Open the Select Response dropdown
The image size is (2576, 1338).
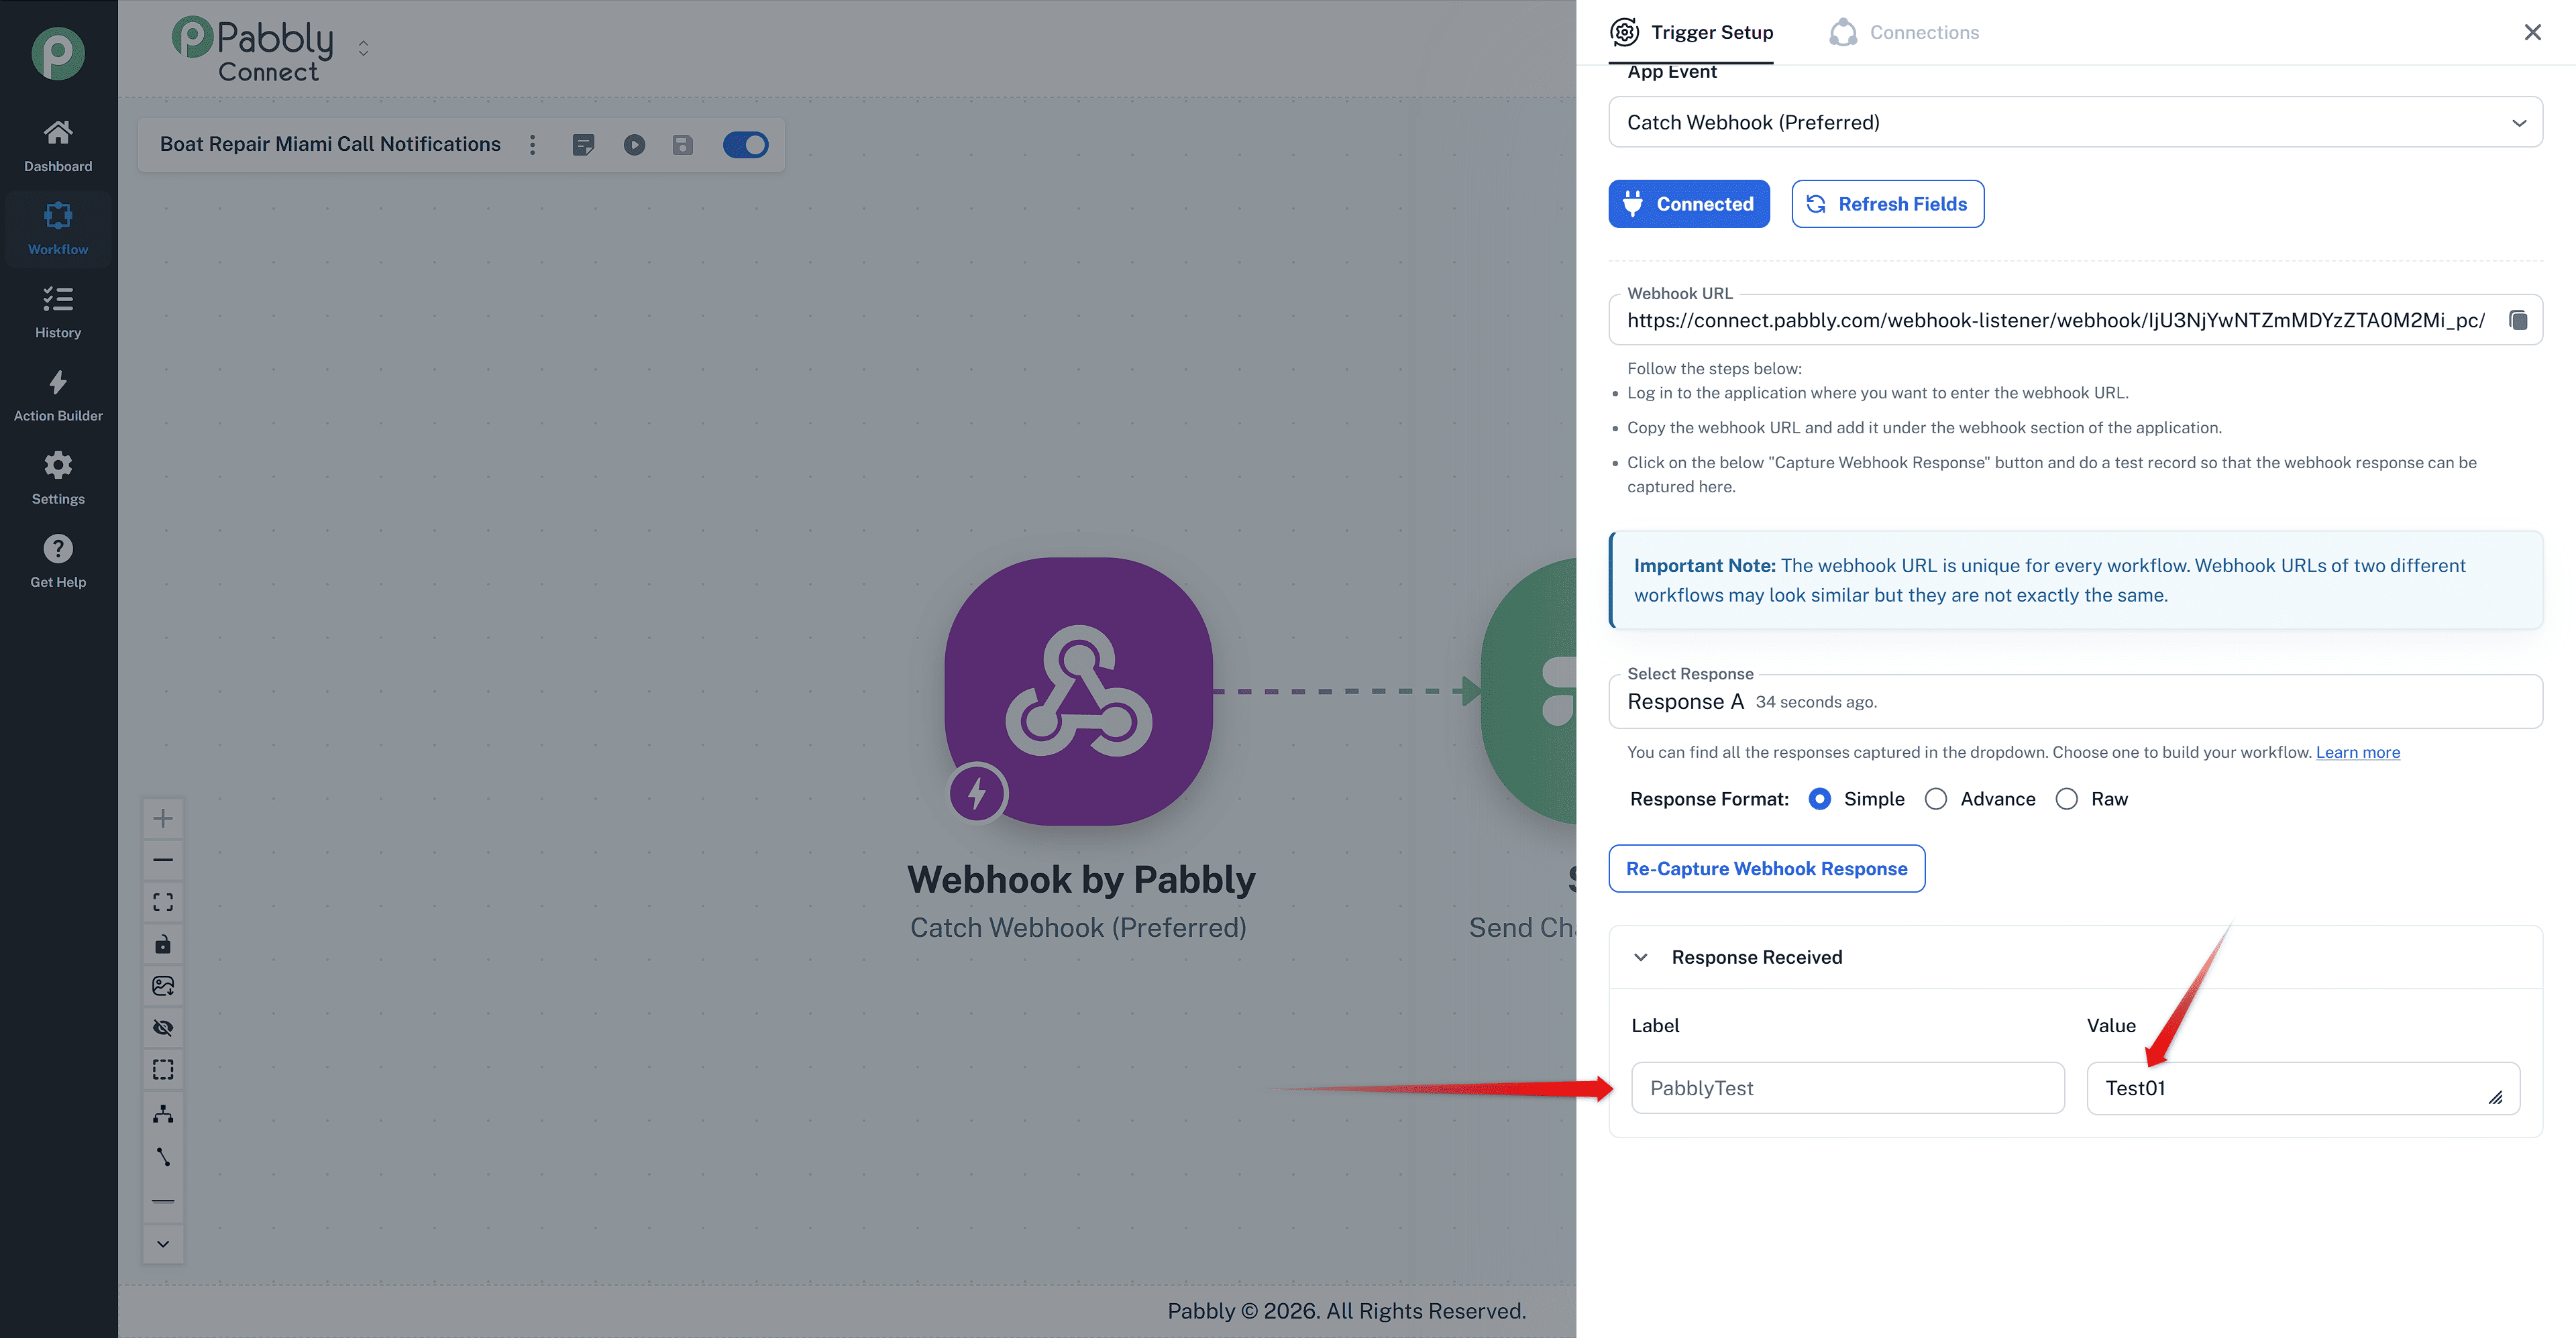[2075, 702]
